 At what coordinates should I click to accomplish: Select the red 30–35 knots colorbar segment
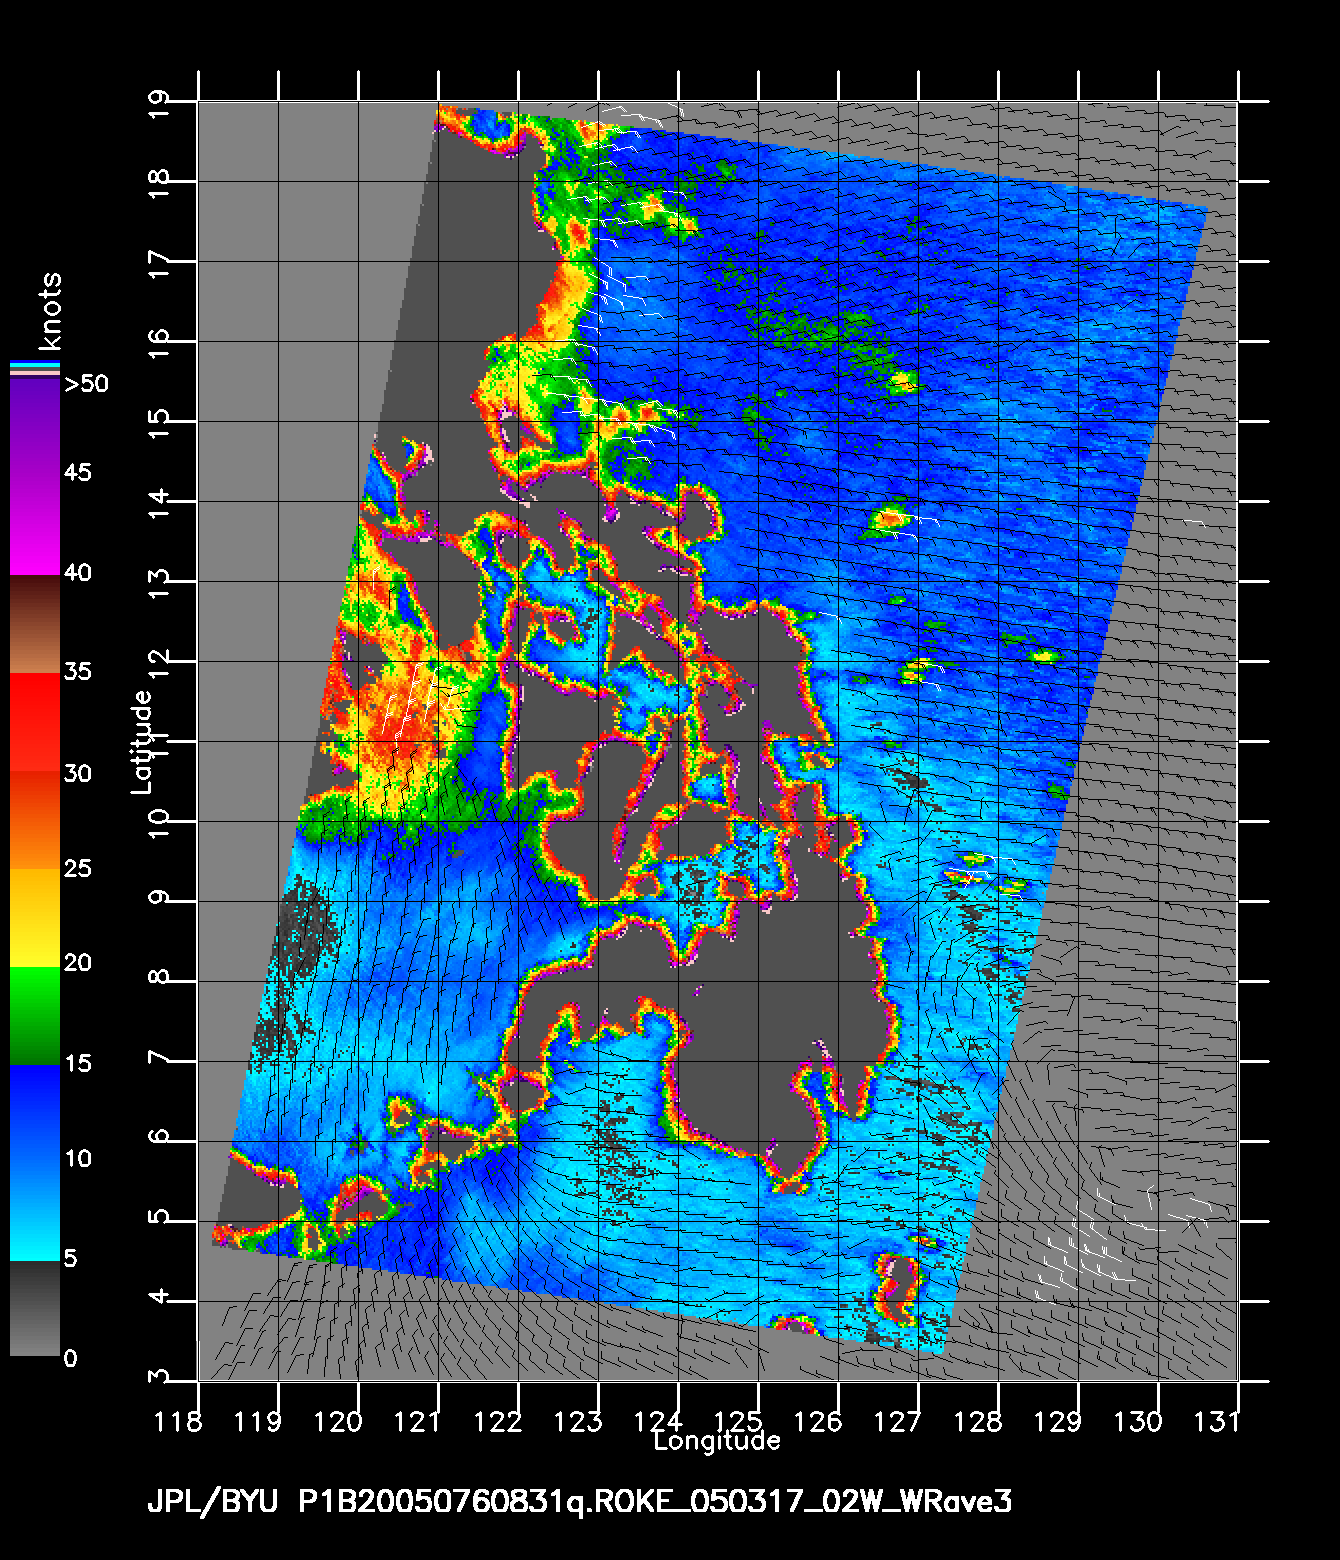coord(35,722)
